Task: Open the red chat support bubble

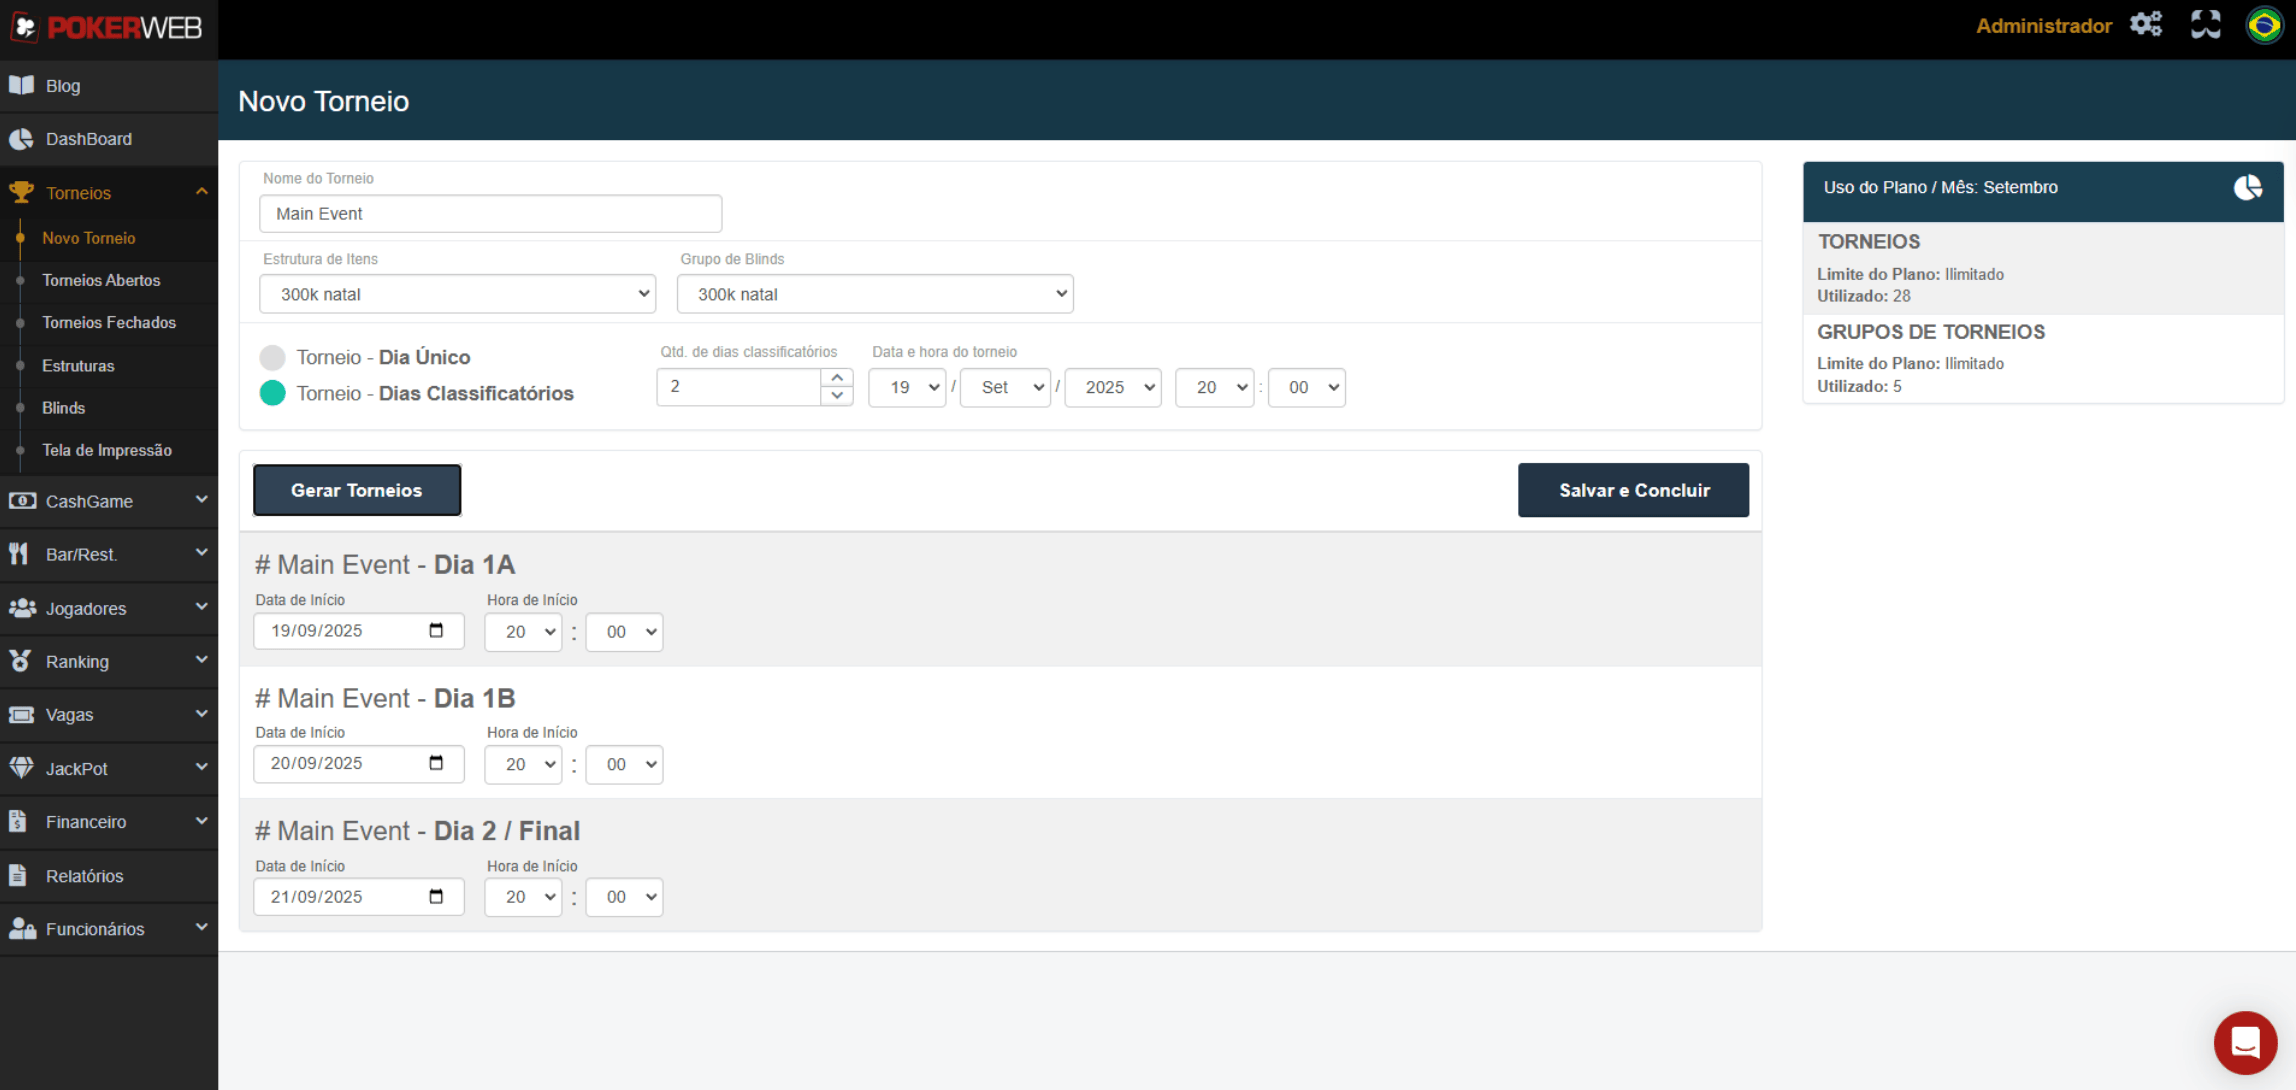Action: point(2245,1042)
